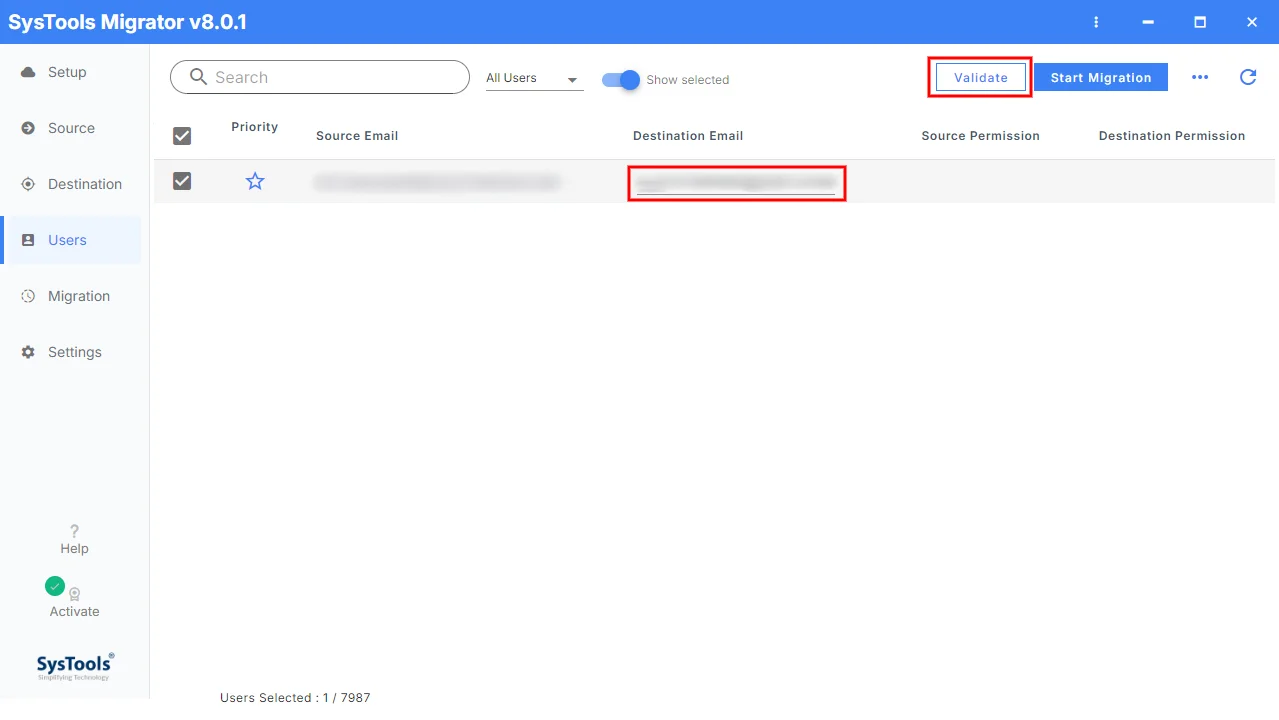Click the Validate button
Screen dimensions: 1279x720
(980, 77)
